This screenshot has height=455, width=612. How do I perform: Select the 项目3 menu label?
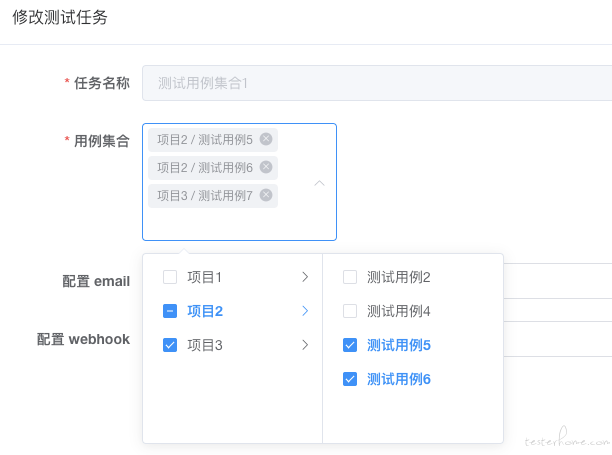205,345
